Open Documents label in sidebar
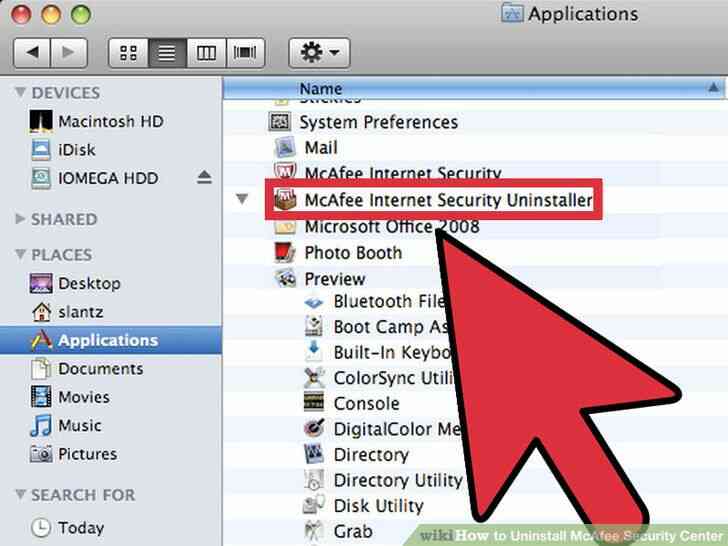The height and width of the screenshot is (546, 728). 101,369
